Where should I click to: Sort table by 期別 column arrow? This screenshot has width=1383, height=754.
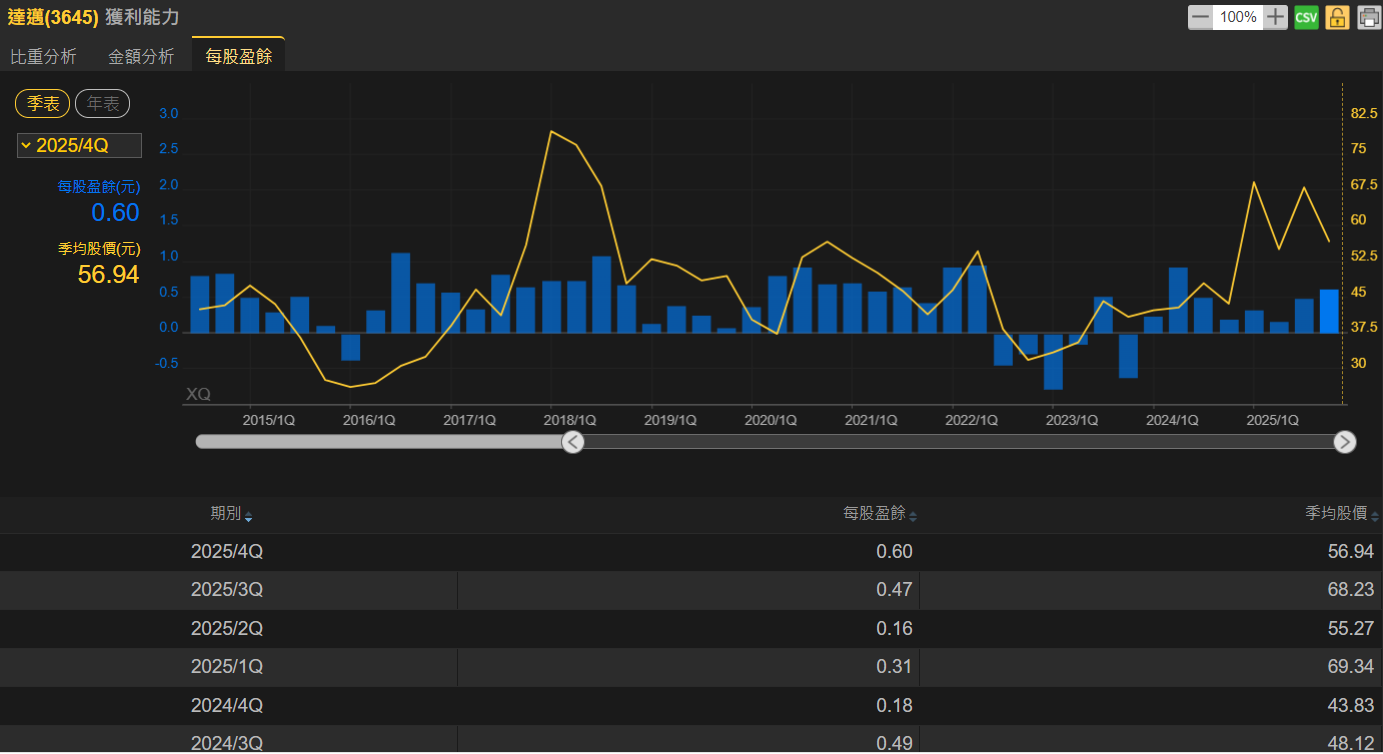pos(248,517)
